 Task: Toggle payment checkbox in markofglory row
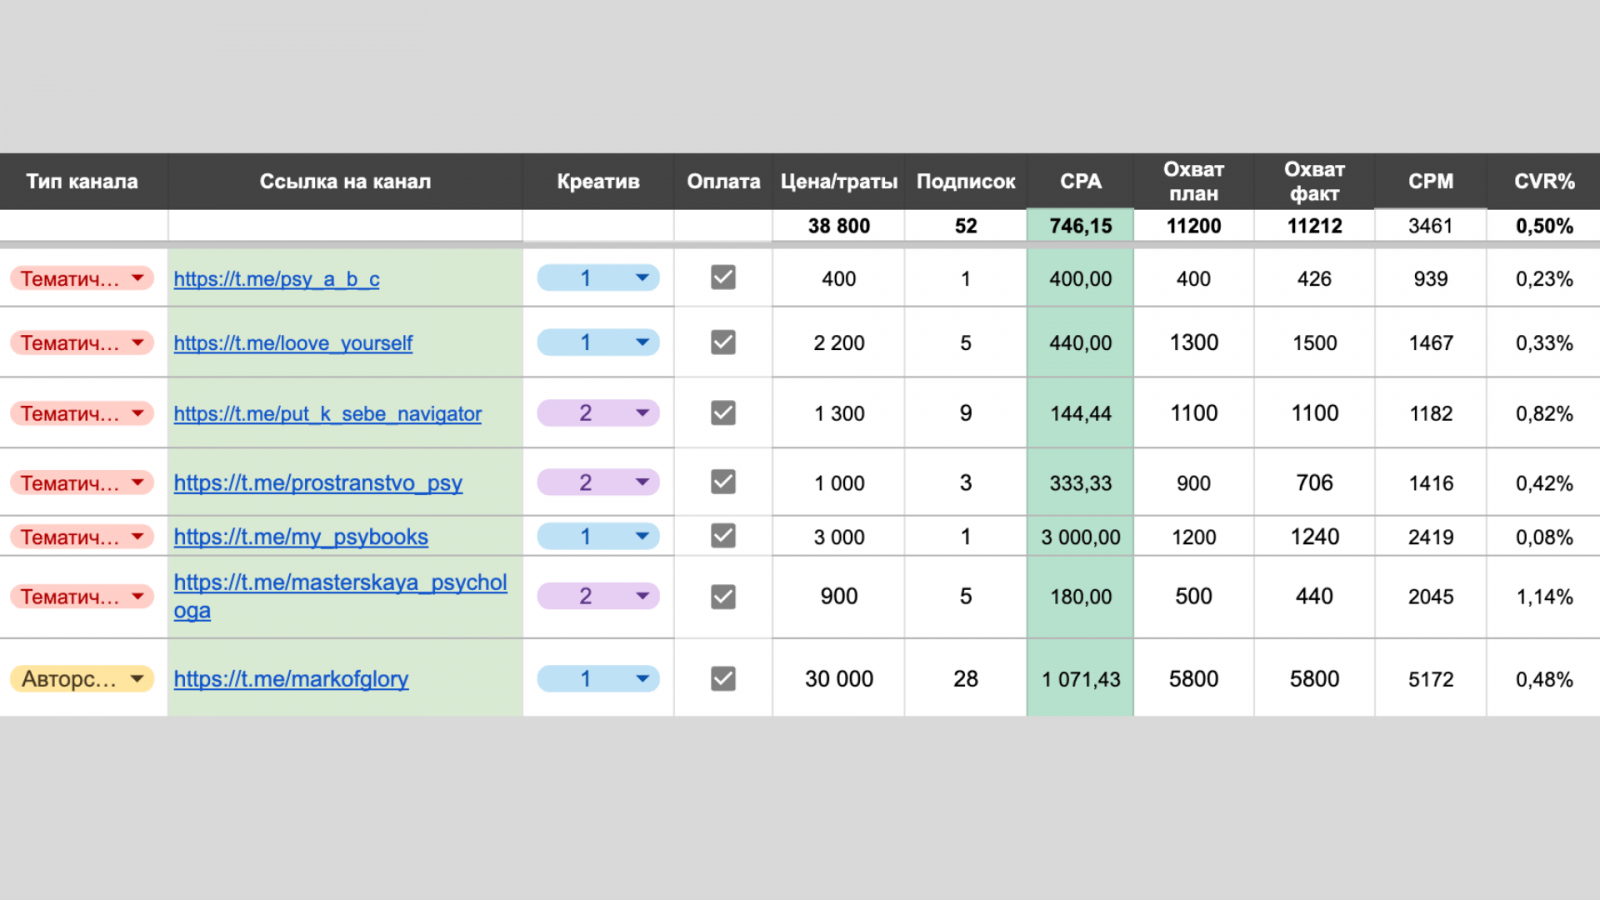[x=723, y=679]
